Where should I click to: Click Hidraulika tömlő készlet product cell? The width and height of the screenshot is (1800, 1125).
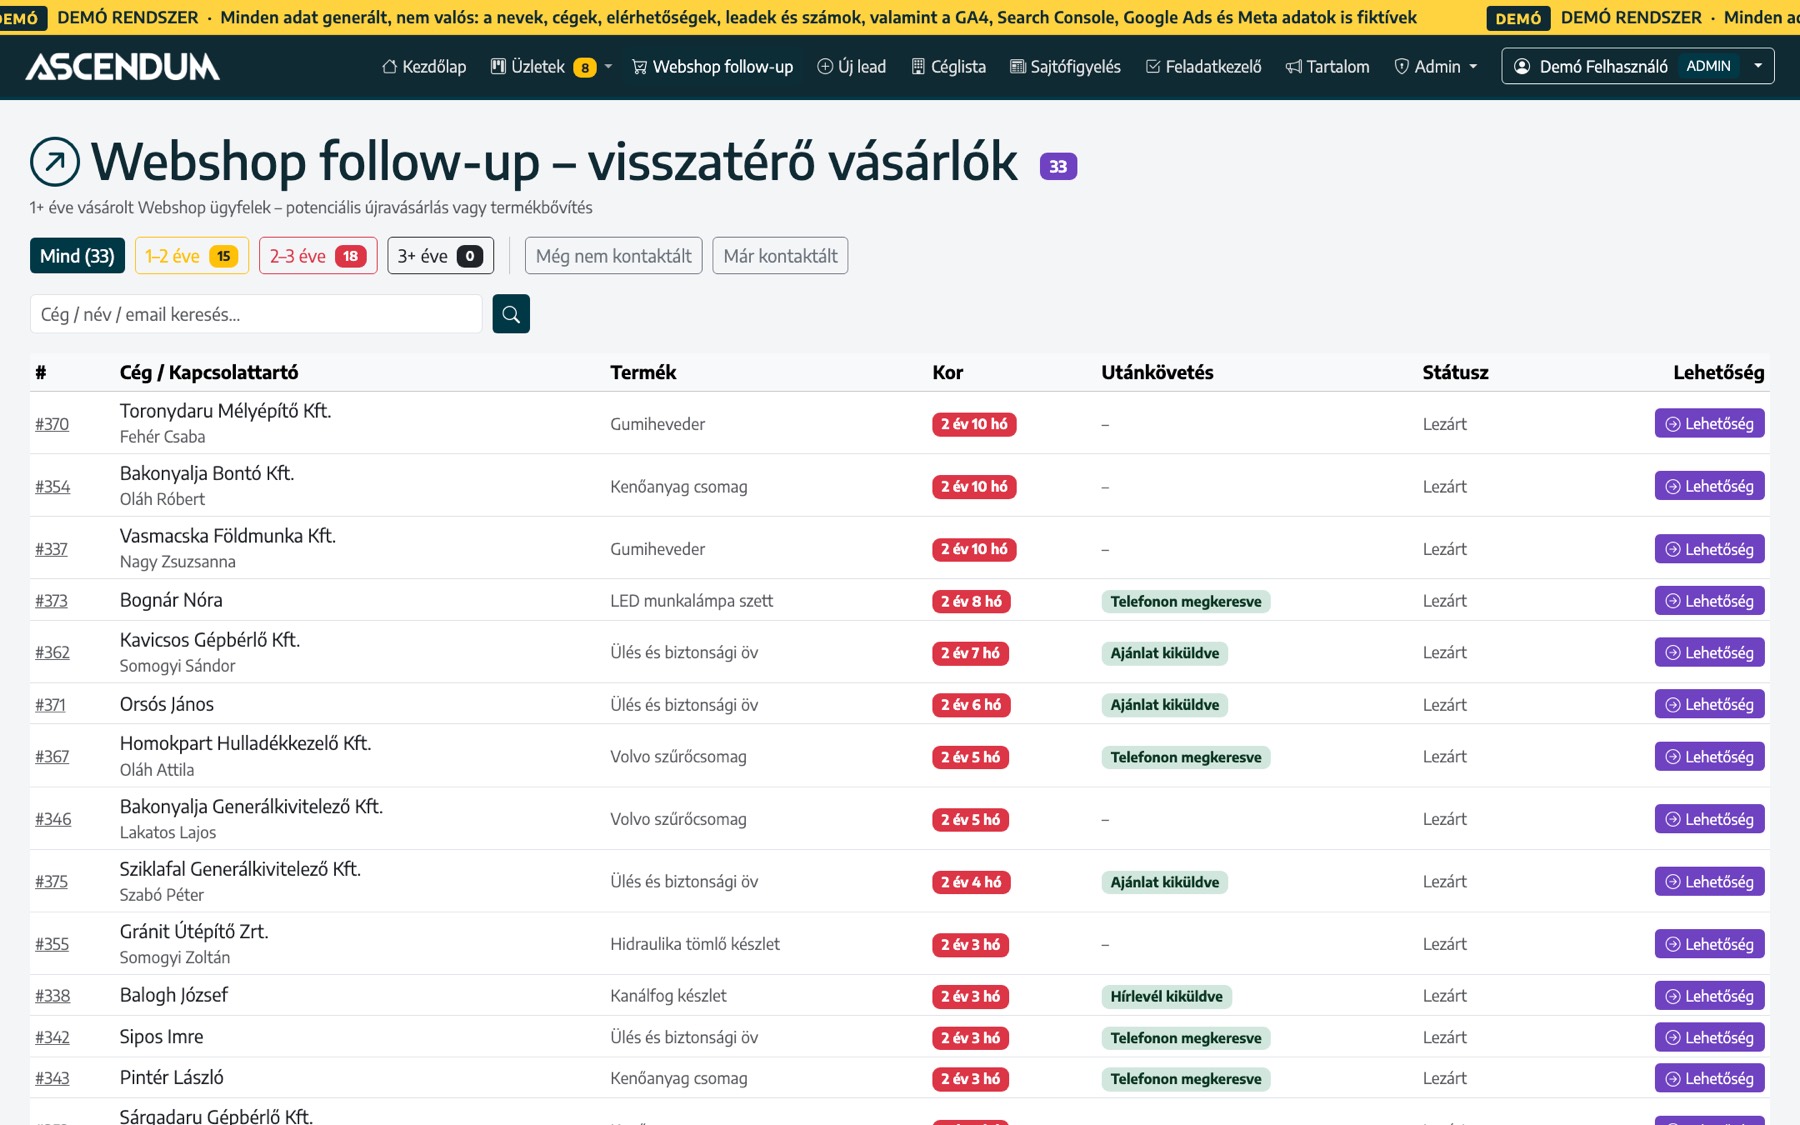tap(695, 944)
